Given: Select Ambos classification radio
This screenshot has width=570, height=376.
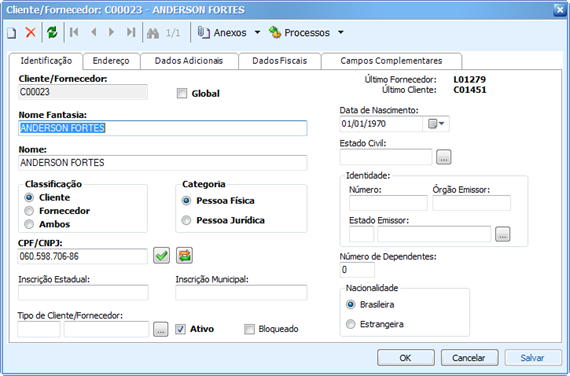Looking at the screenshot, I should [29, 224].
